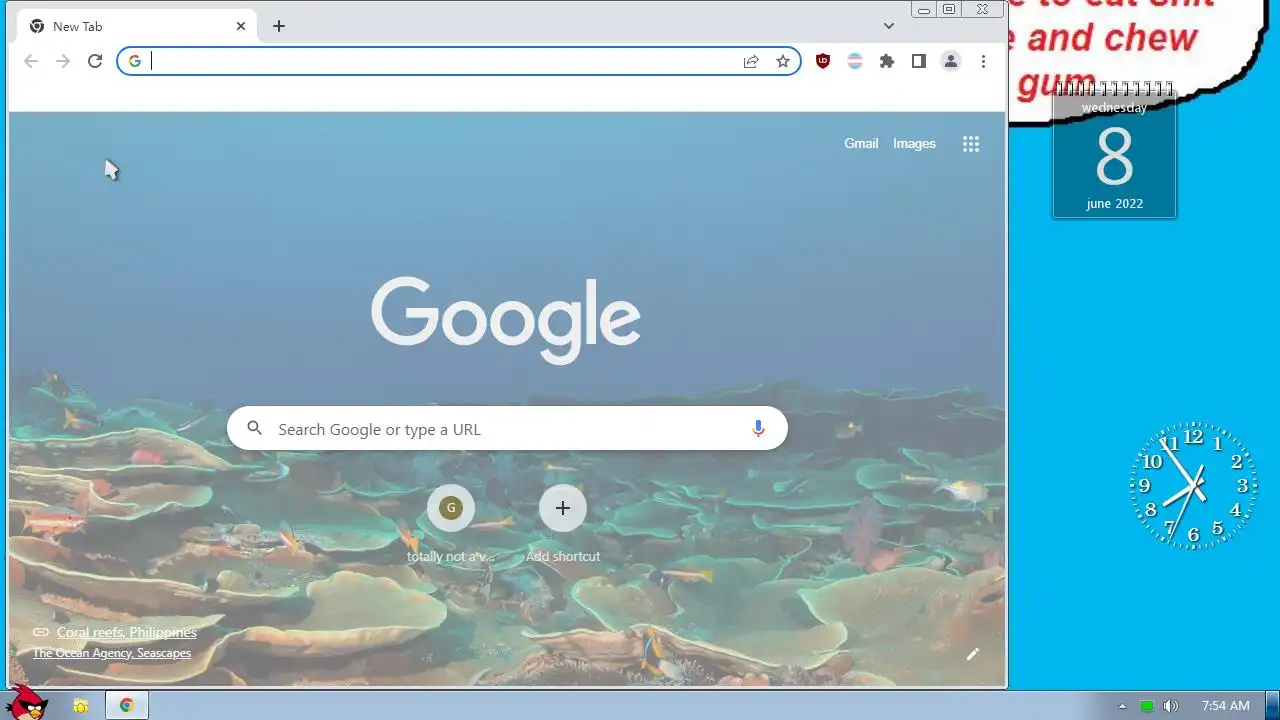Show hidden system tray icons
1280x720 pixels.
click(1122, 706)
